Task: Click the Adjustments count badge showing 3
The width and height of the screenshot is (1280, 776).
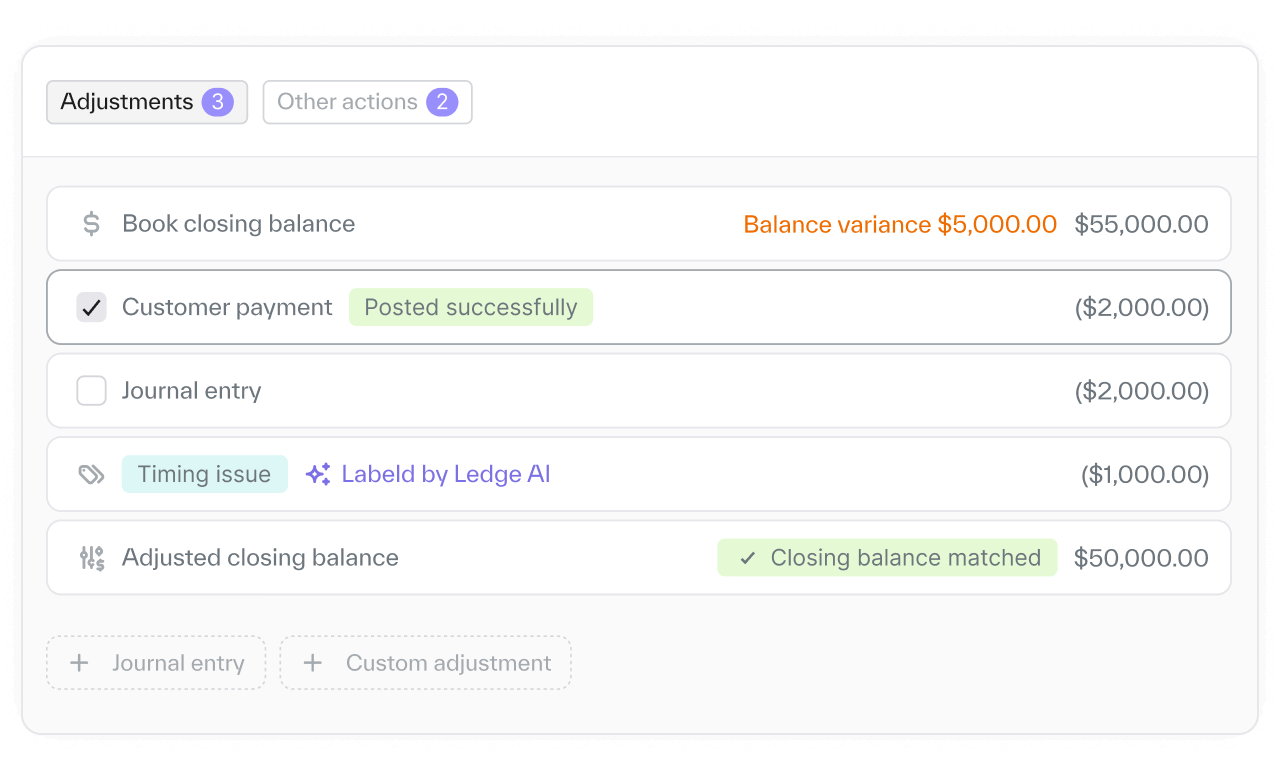Action: (x=217, y=102)
